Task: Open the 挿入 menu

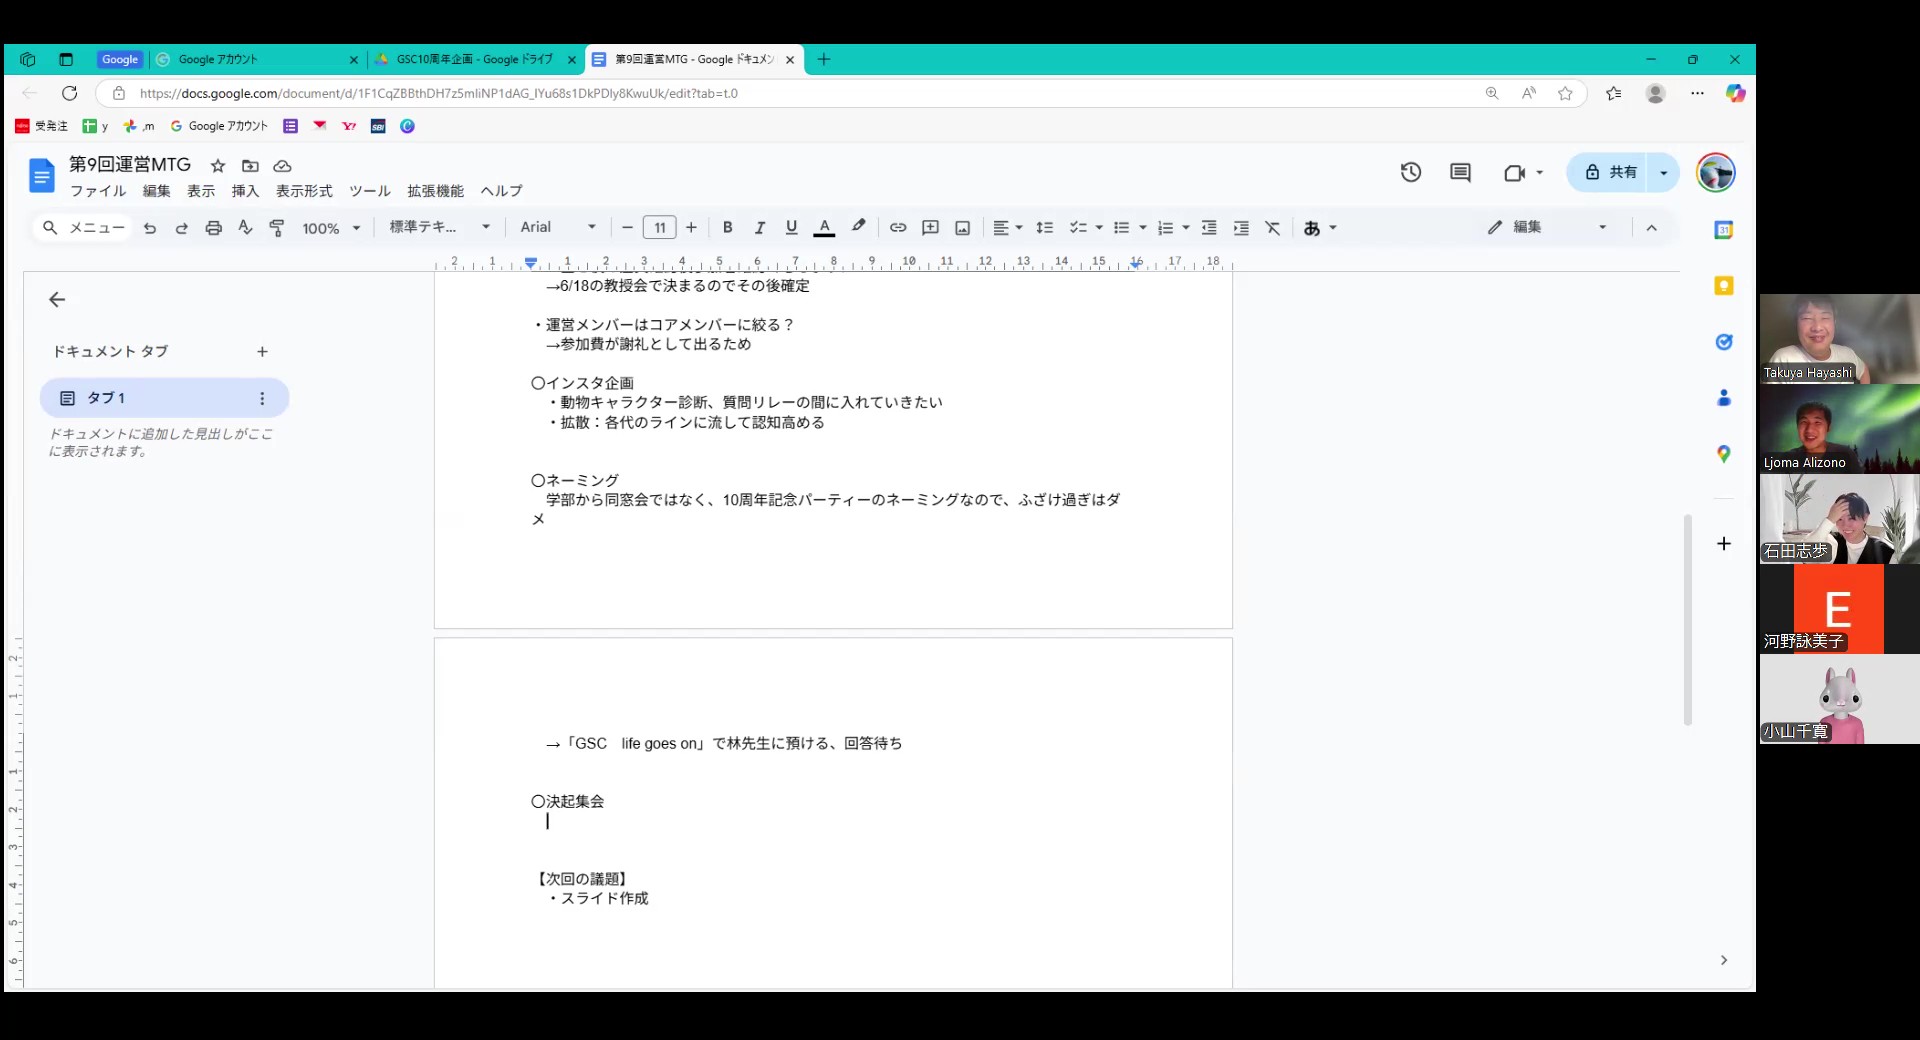Action: coord(245,191)
